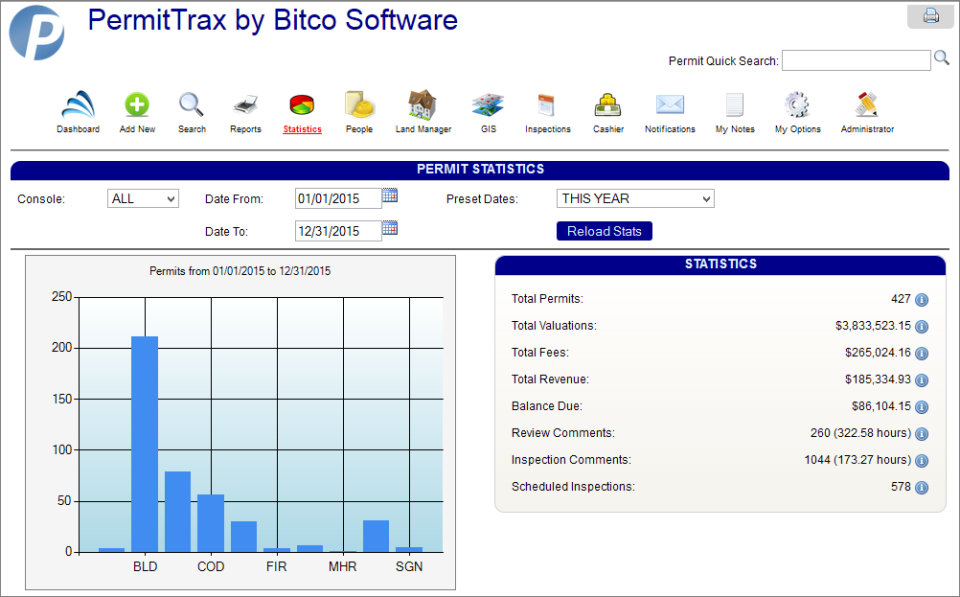Screen dimensions: 960x597
Task: Click the Statistics menu label
Action: click(x=302, y=129)
